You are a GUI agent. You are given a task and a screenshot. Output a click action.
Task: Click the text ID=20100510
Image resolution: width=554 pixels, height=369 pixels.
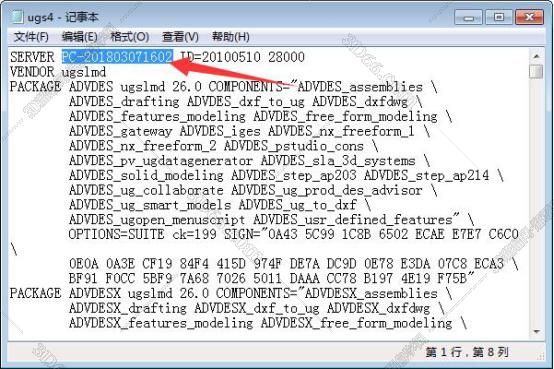point(220,57)
